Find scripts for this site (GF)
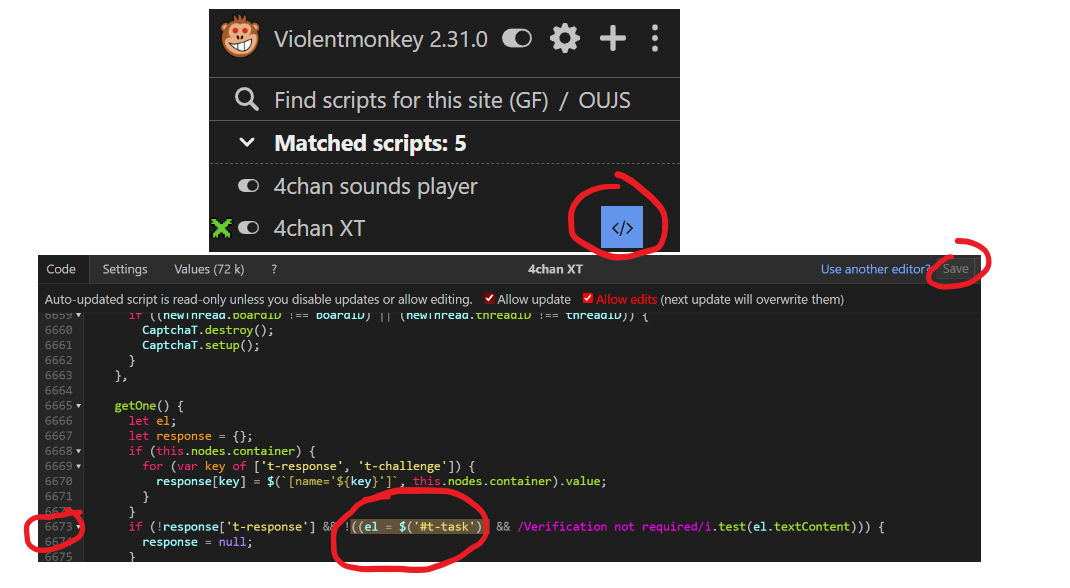Viewport: 1070px width, 588px height. (x=411, y=100)
